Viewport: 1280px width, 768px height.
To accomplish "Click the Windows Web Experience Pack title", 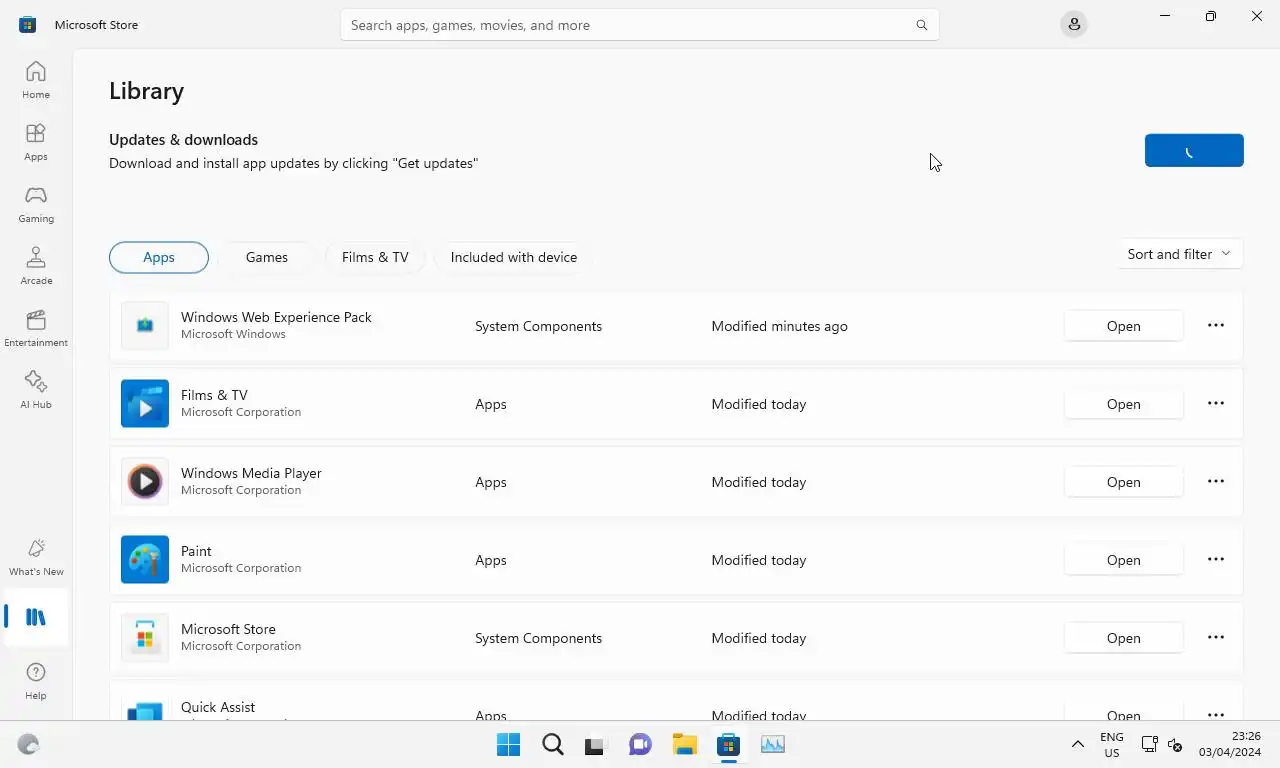I will [276, 317].
